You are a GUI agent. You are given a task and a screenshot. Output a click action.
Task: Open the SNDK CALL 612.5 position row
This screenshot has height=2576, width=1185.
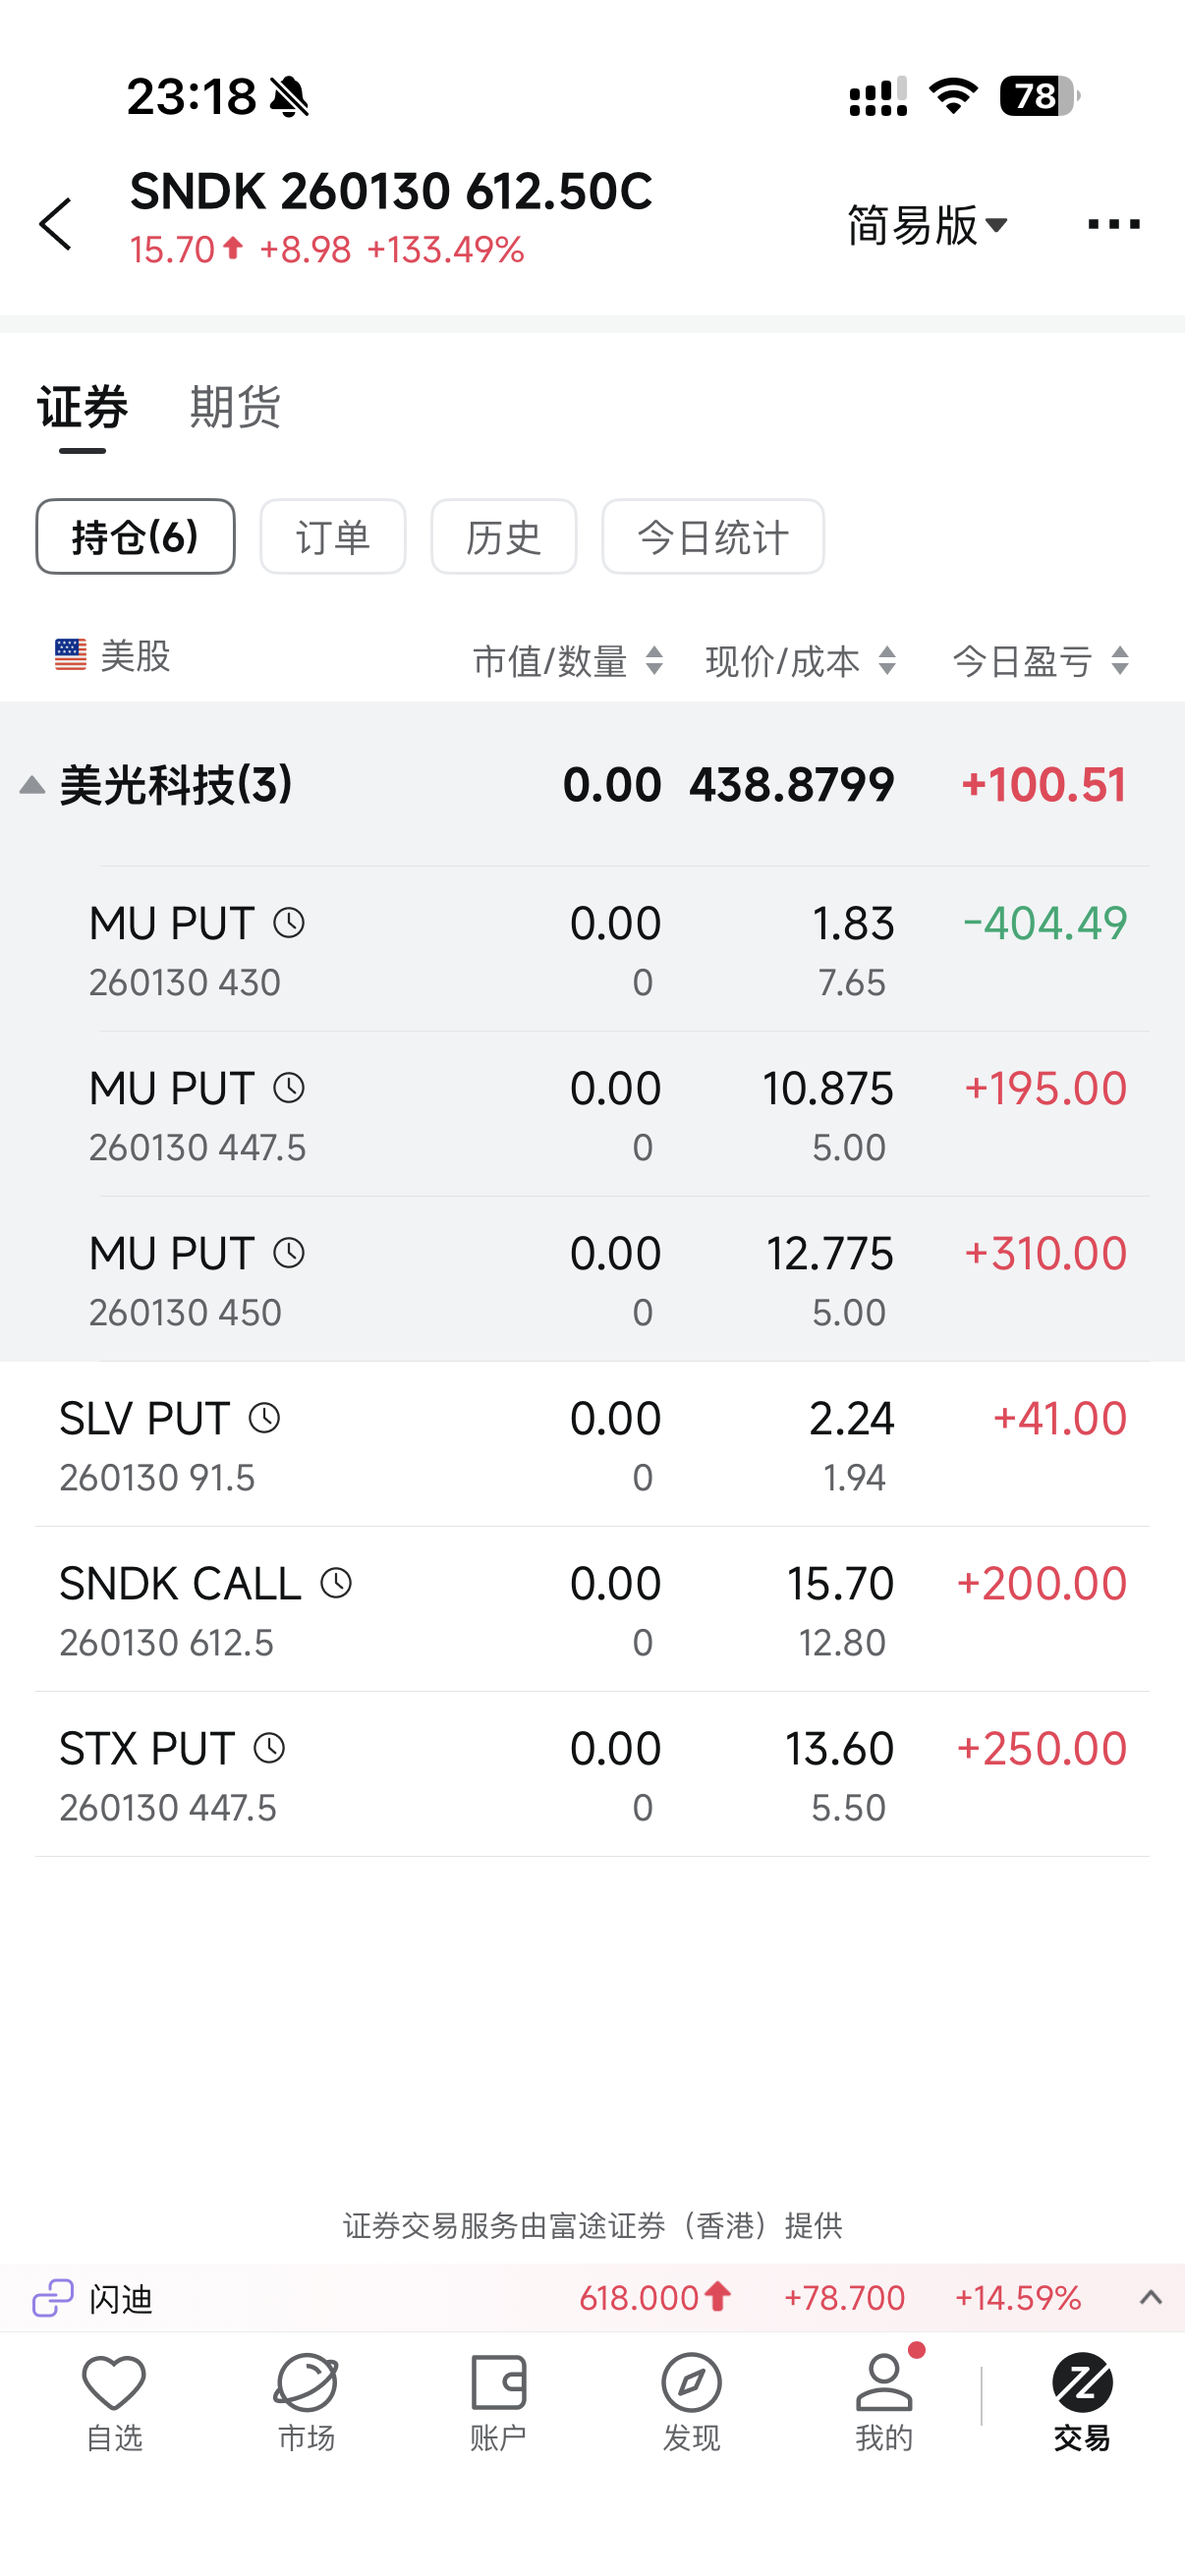coord(592,1609)
